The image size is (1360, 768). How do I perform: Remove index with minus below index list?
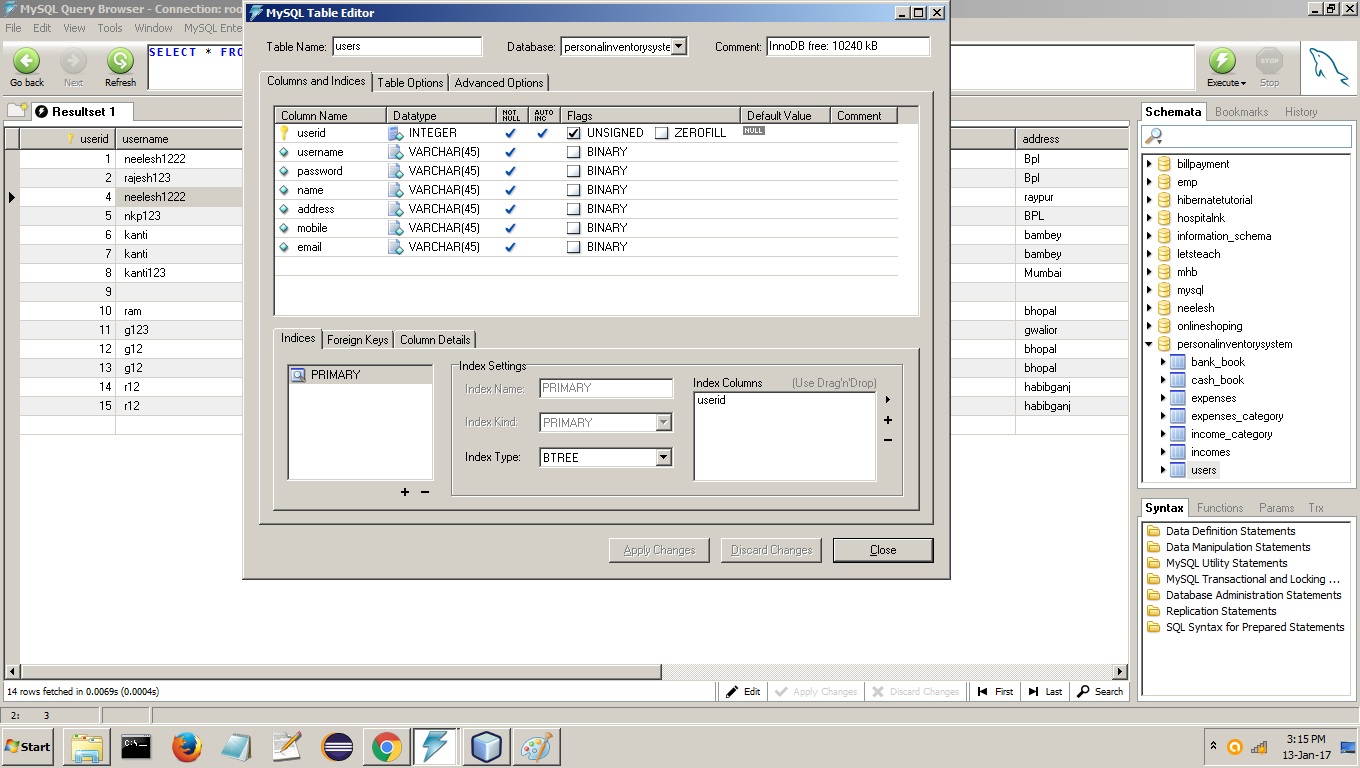(425, 492)
